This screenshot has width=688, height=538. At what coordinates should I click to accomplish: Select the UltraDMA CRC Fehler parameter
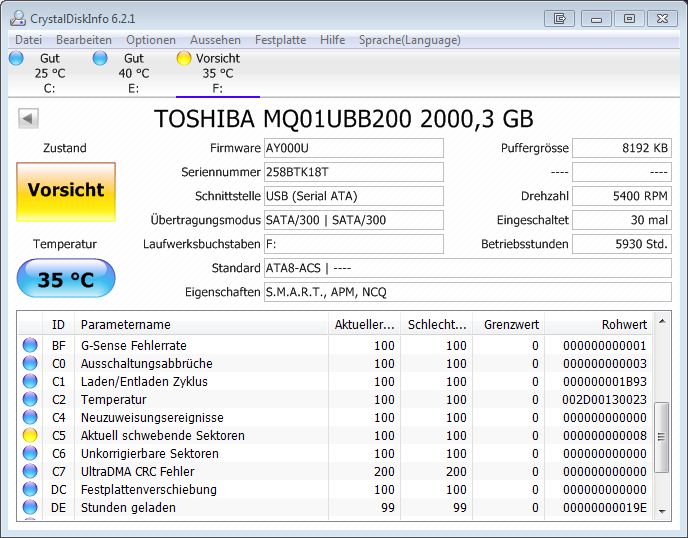click(x=137, y=472)
